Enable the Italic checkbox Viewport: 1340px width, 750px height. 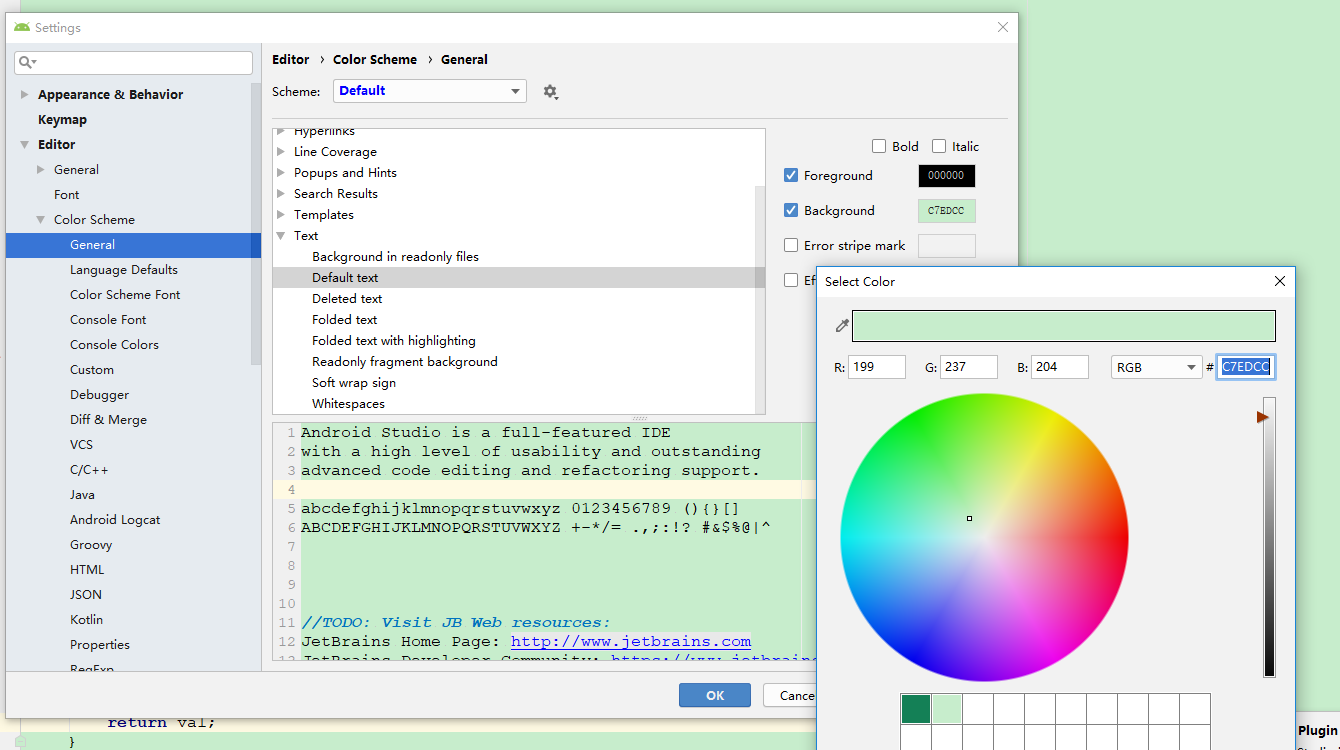pyautogui.click(x=938, y=146)
